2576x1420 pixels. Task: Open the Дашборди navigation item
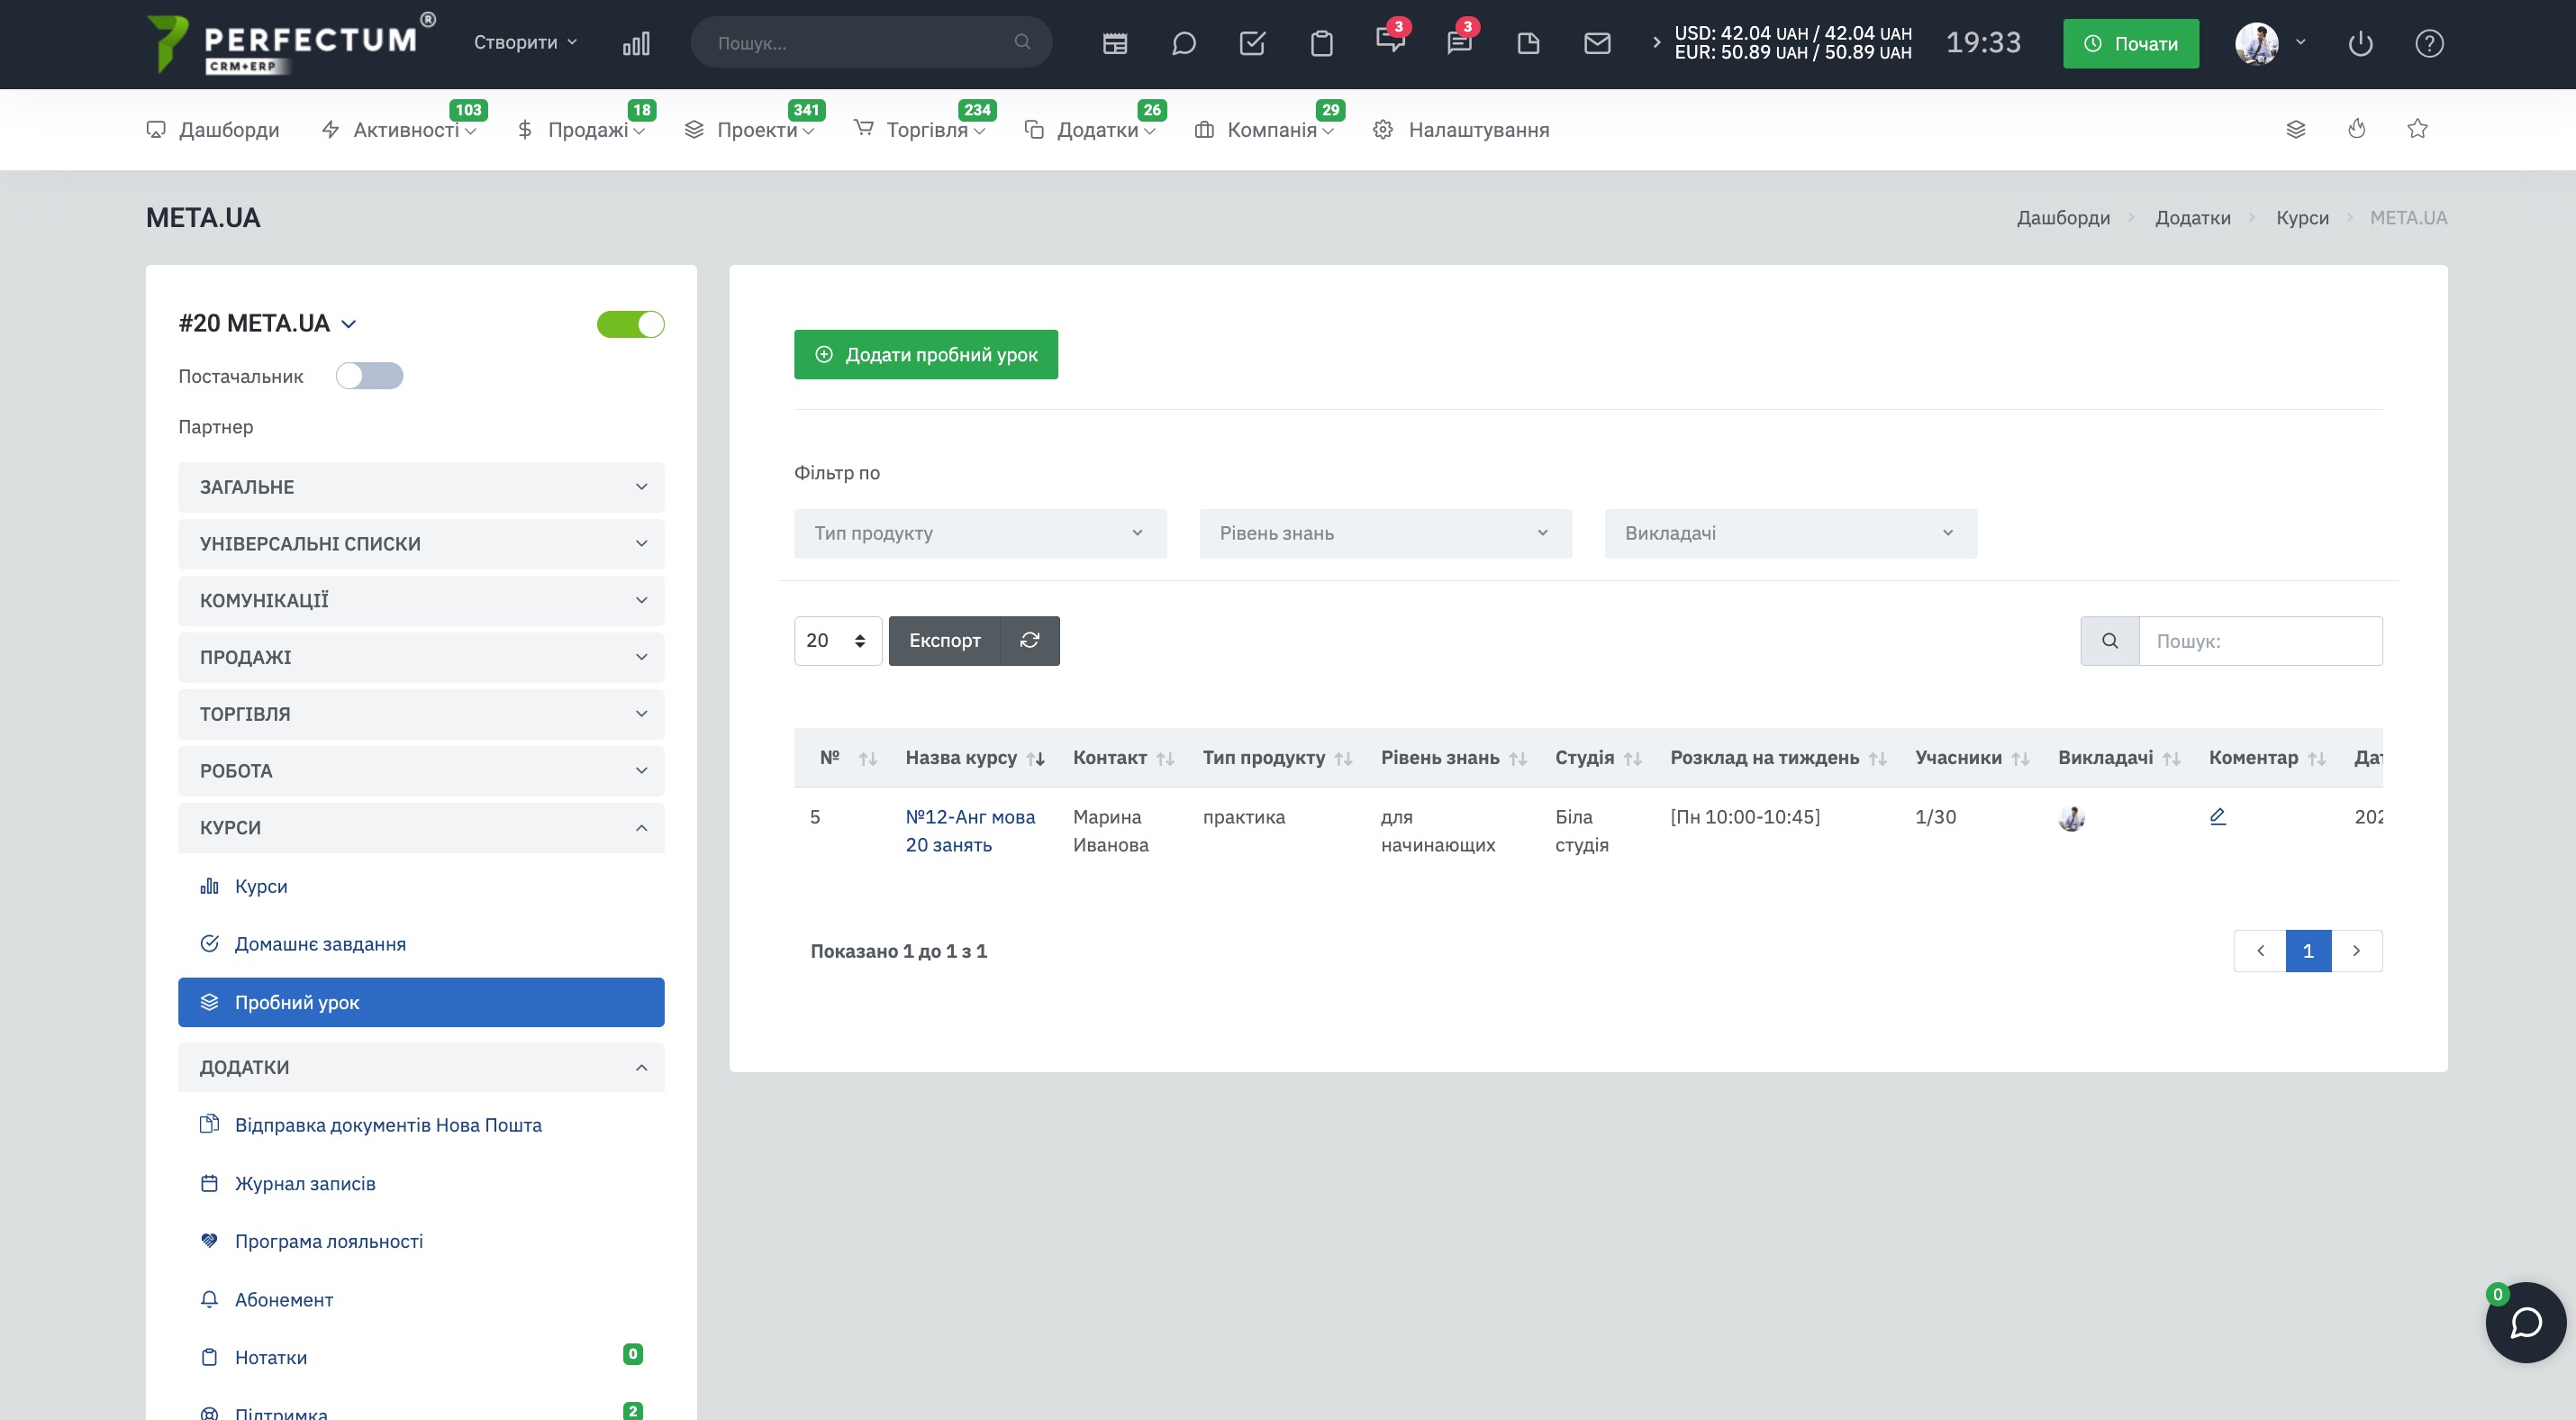213,130
